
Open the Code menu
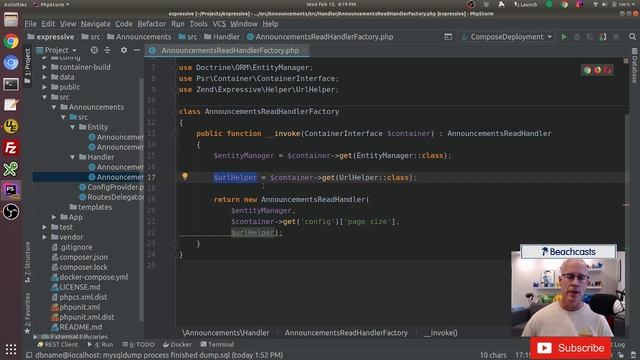coord(124,24)
